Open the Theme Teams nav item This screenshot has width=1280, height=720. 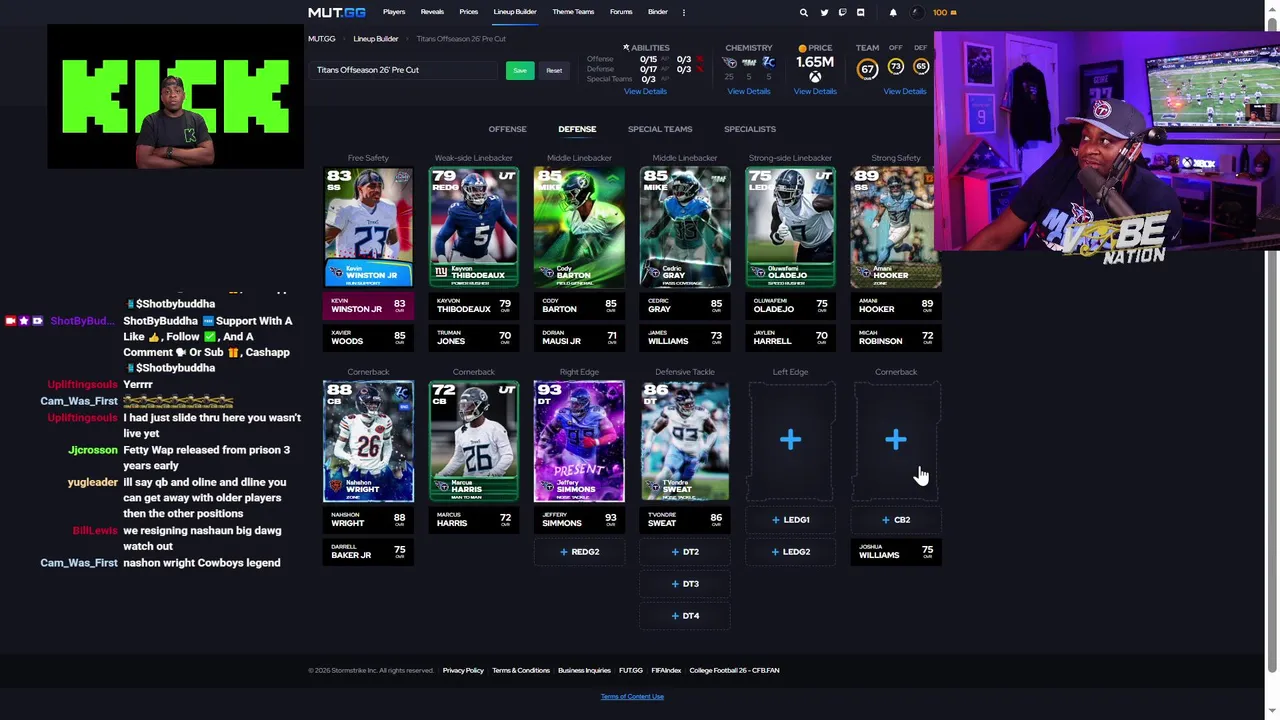click(573, 12)
